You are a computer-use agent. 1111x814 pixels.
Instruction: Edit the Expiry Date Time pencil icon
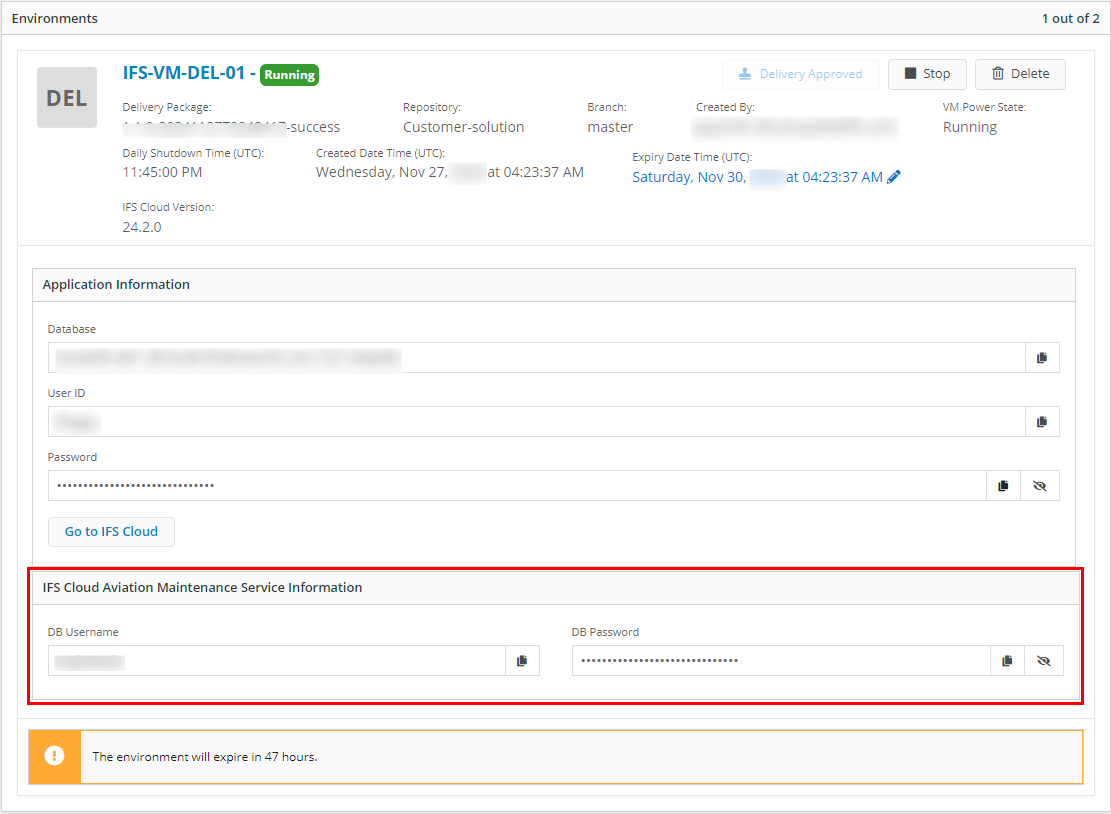coord(894,177)
